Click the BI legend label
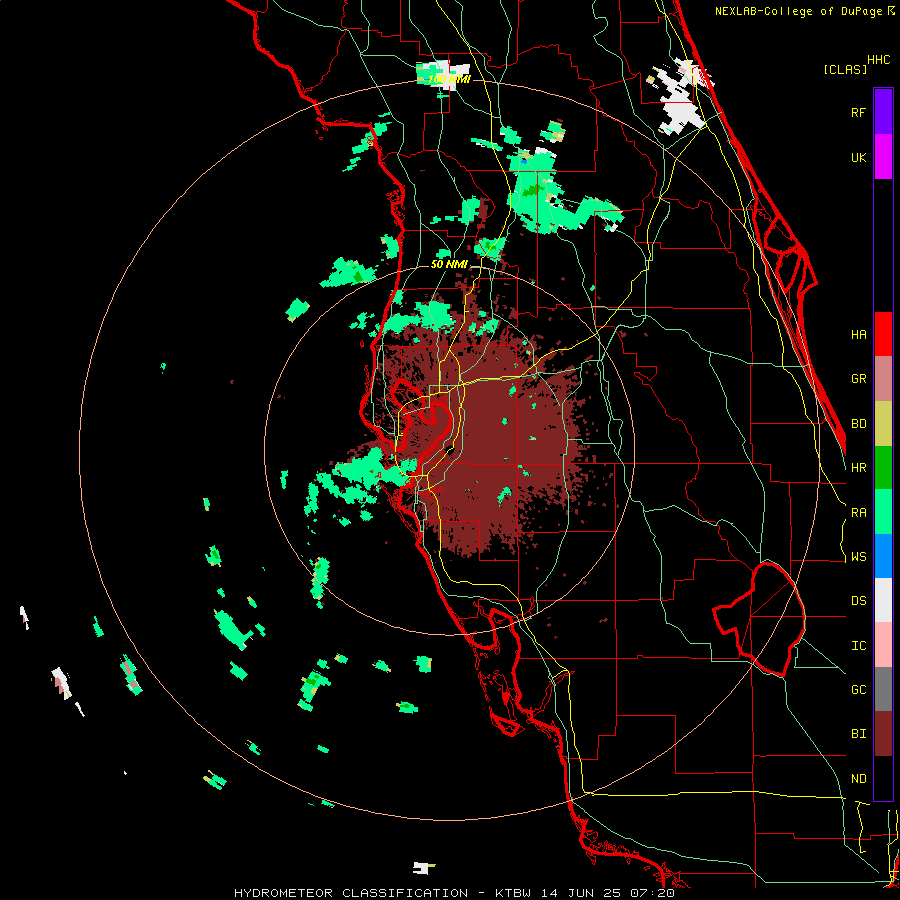The height and width of the screenshot is (900, 900). pos(858,734)
